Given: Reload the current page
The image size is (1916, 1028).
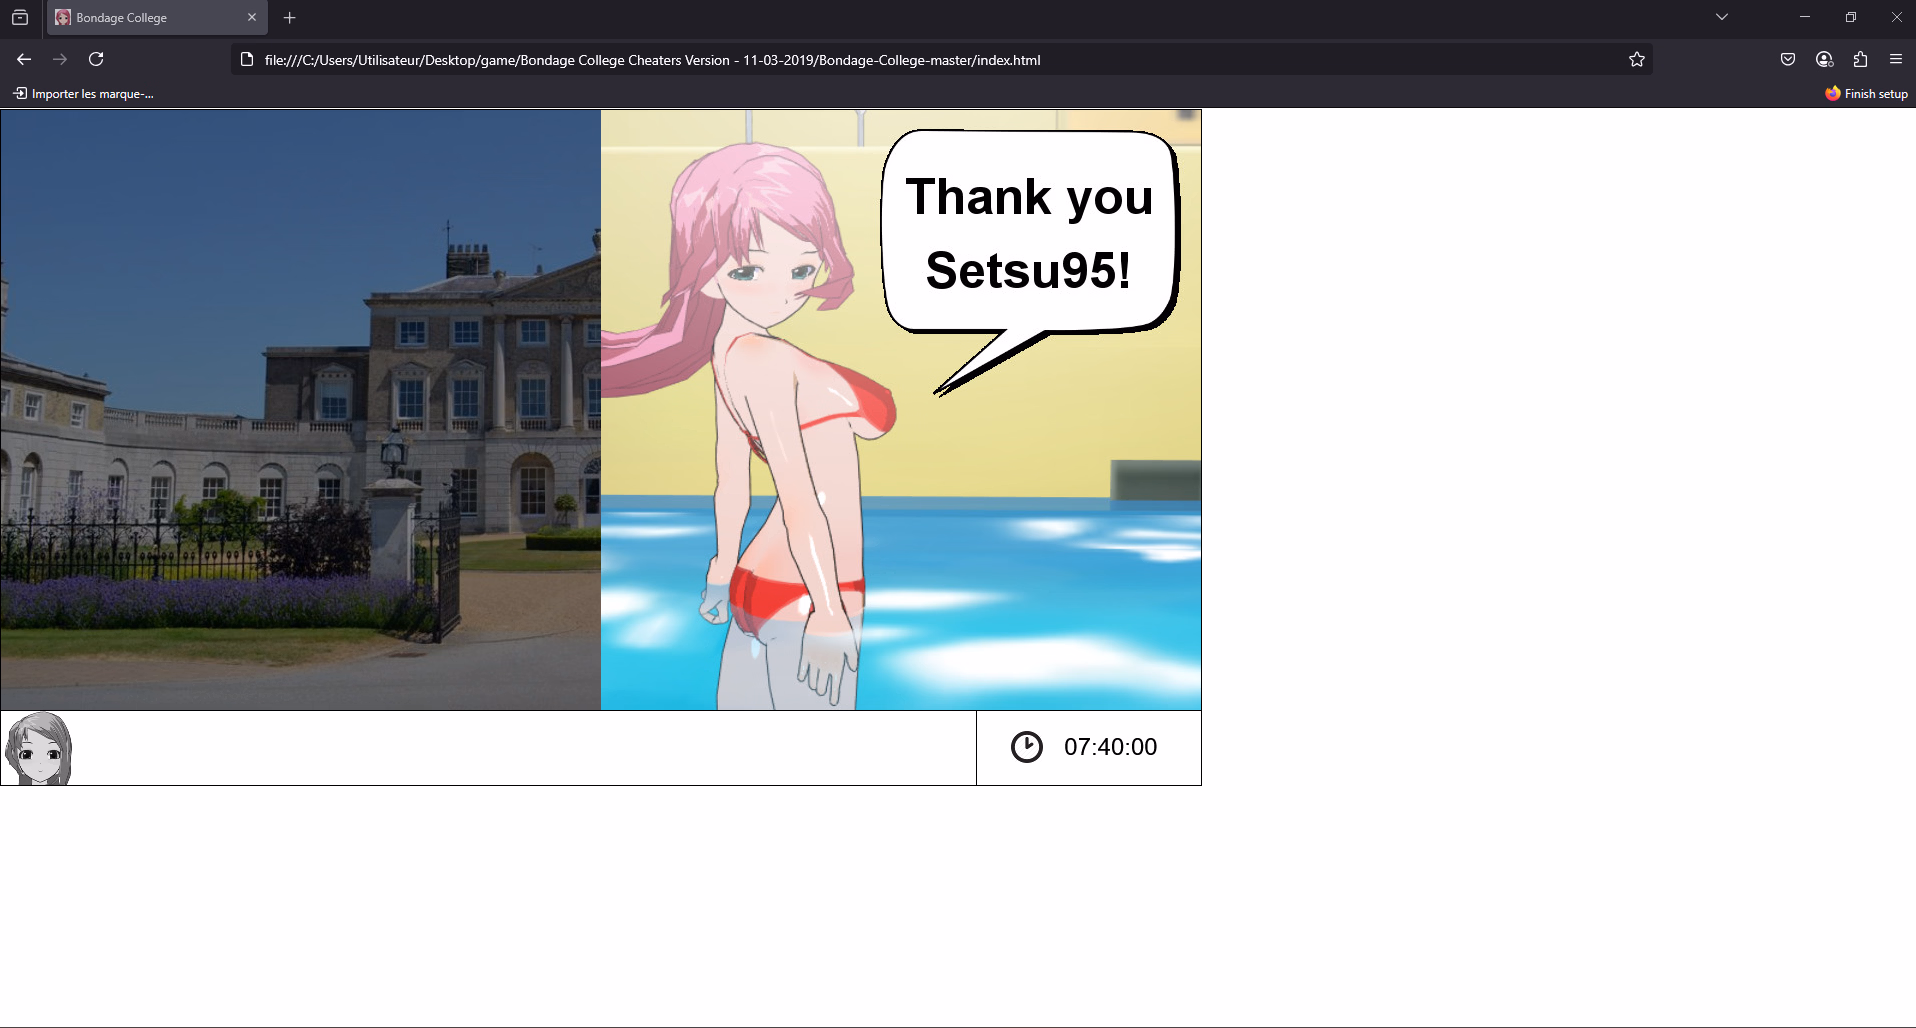Looking at the screenshot, I should pos(96,60).
